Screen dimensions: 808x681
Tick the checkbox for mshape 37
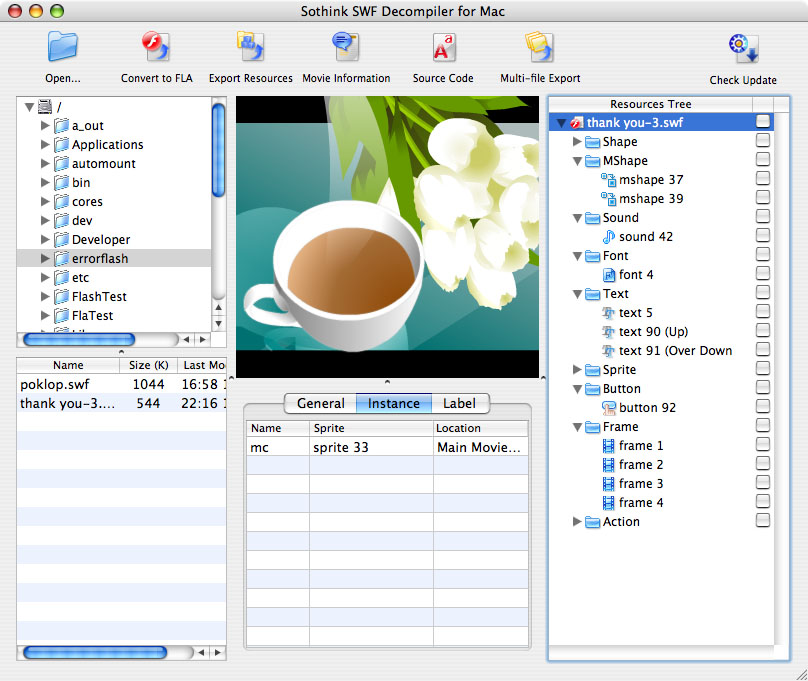(763, 178)
